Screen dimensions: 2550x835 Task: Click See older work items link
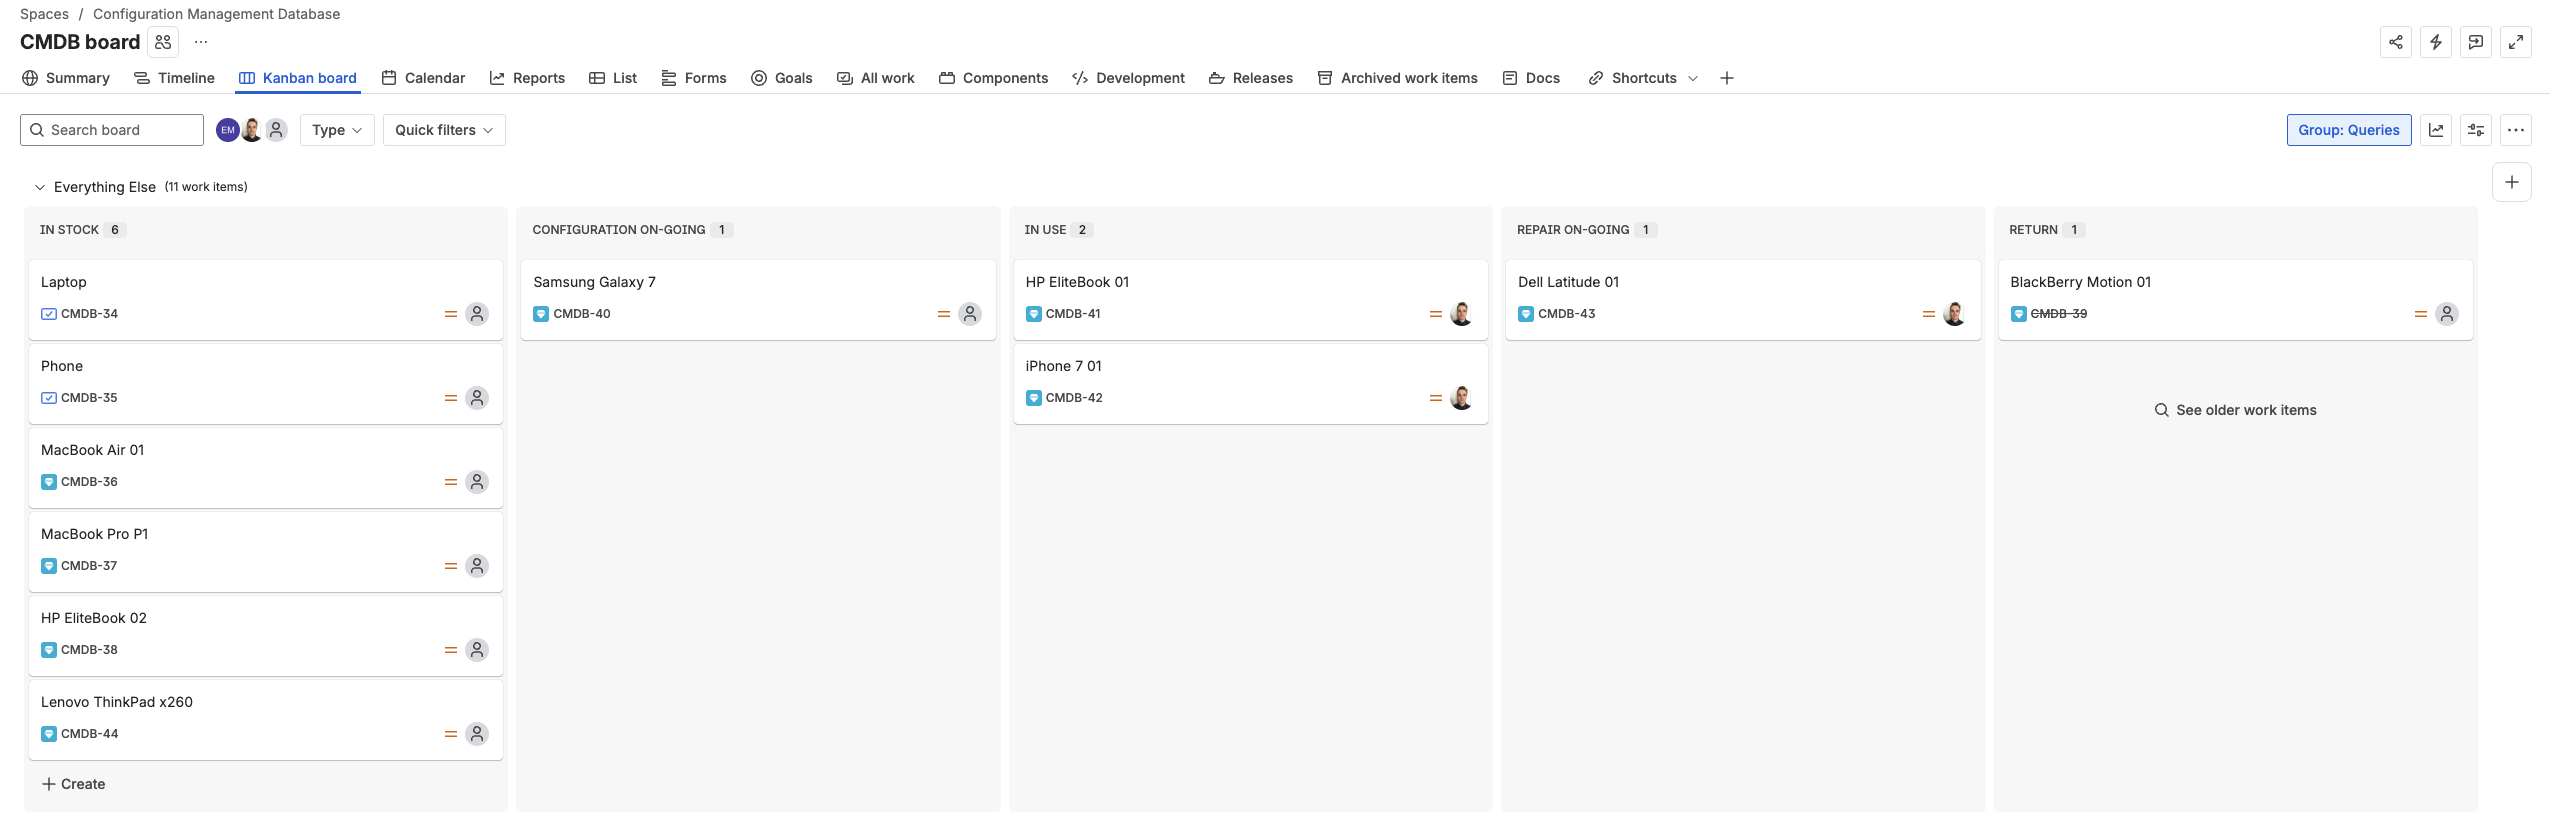(2235, 410)
